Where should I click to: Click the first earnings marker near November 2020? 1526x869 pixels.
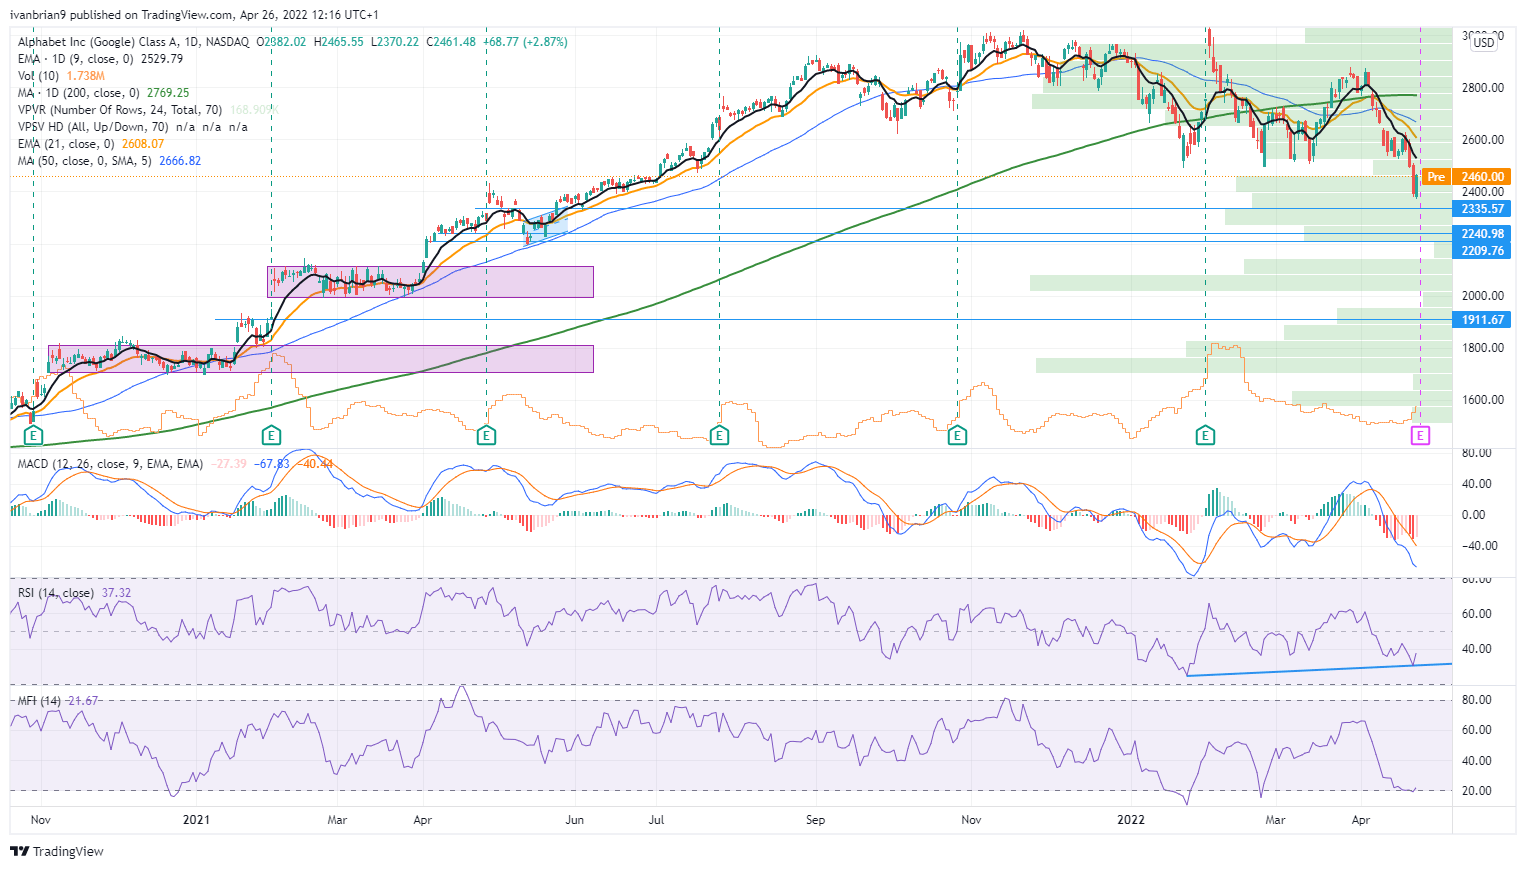33,435
